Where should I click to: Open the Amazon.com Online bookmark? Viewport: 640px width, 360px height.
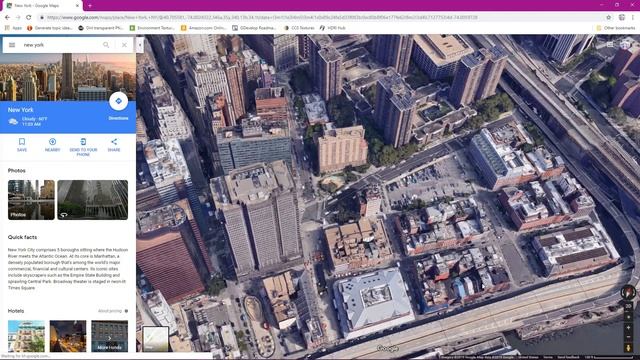[203, 28]
